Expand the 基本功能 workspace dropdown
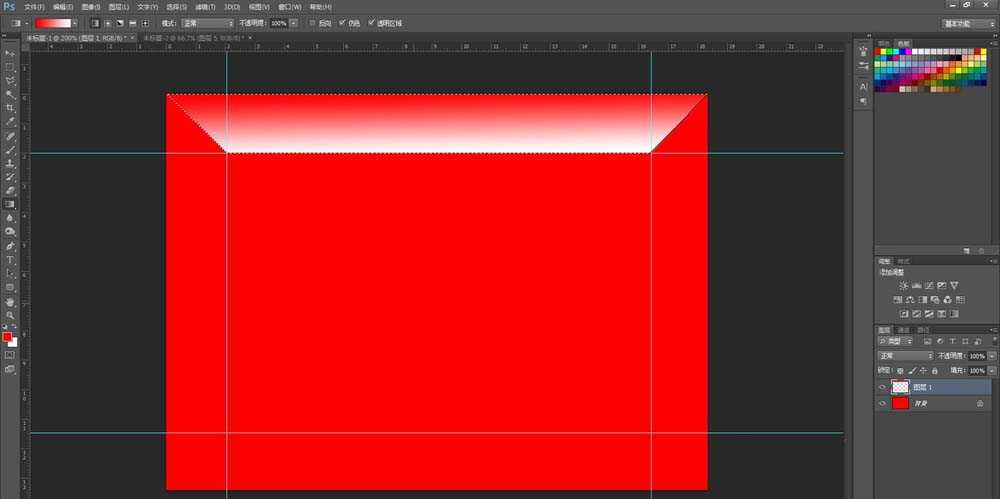The height and width of the screenshot is (499, 1000). [969, 23]
